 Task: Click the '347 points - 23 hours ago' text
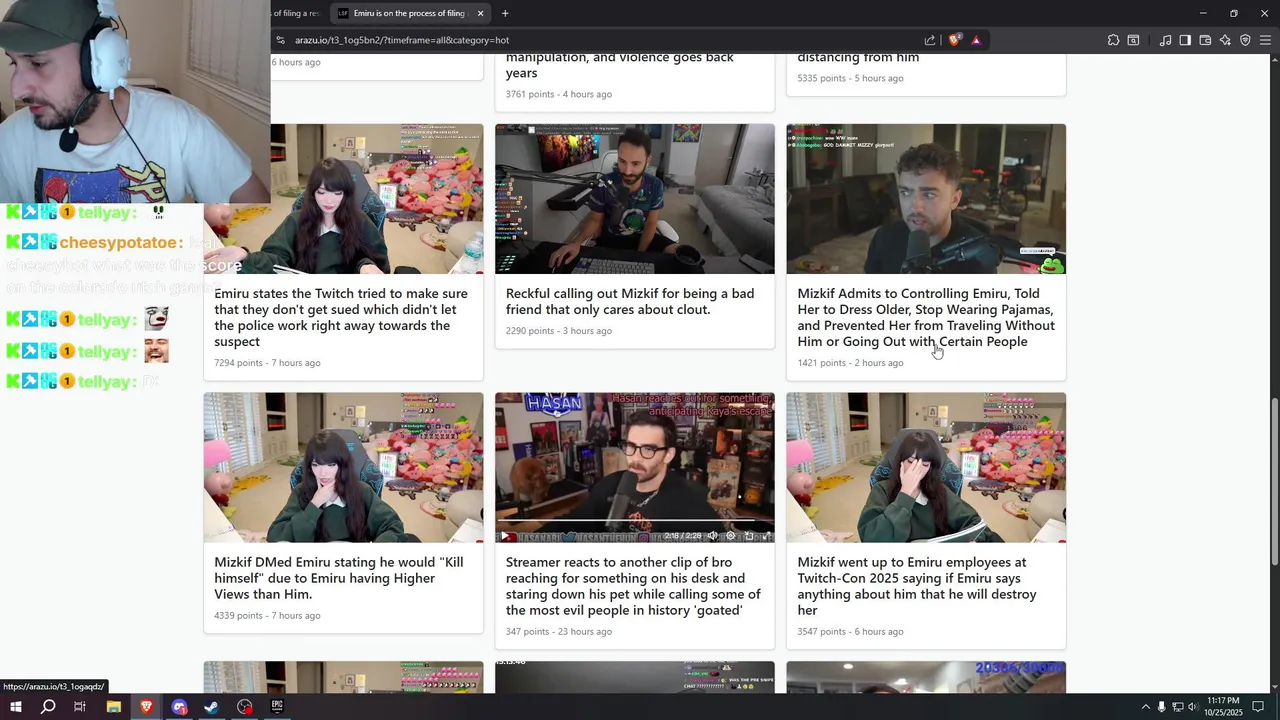[559, 632]
